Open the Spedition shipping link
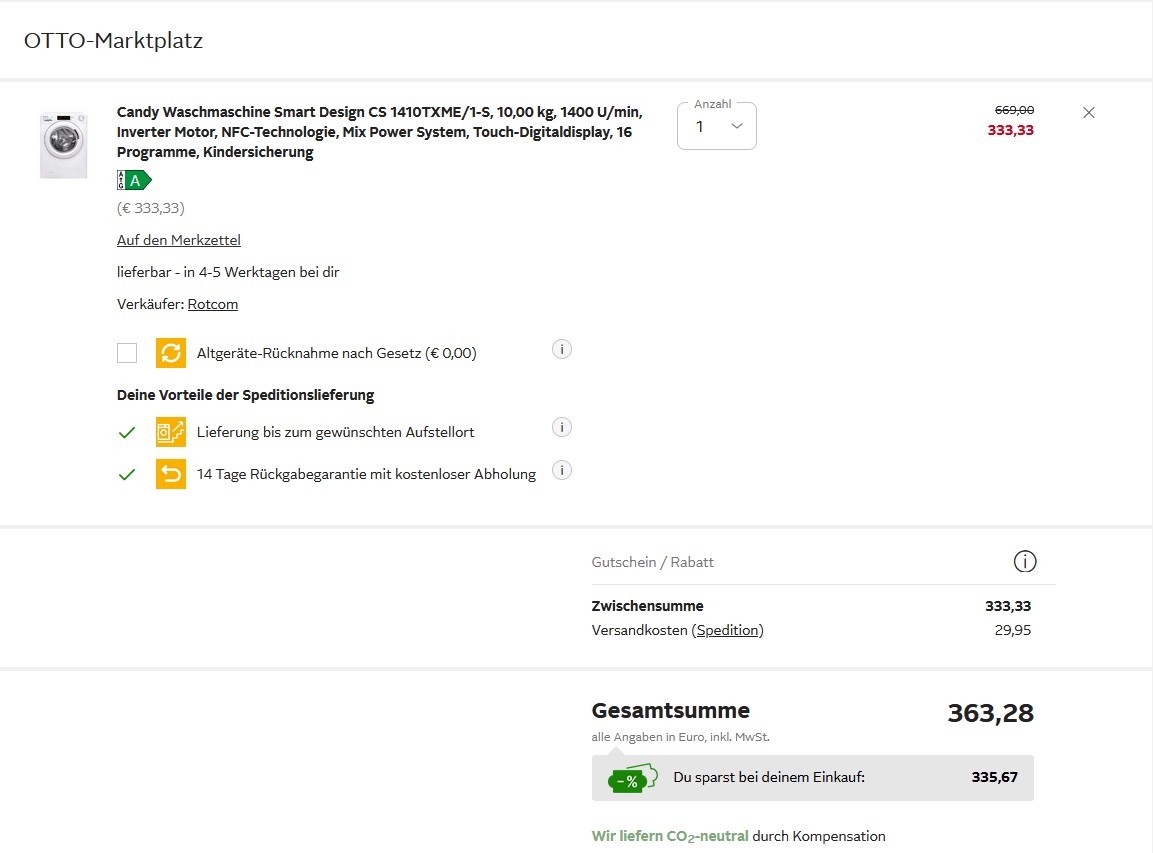The width and height of the screenshot is (1153, 853). [x=728, y=630]
